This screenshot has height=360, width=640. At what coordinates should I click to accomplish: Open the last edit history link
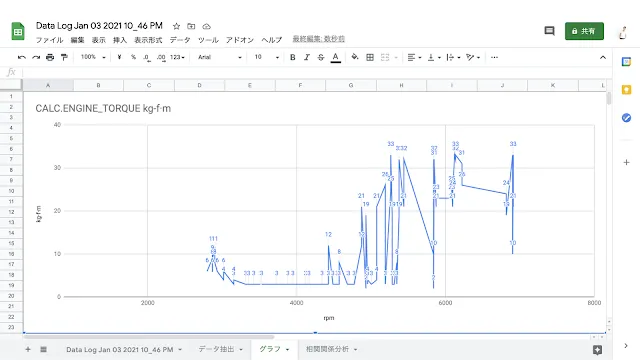coord(318,39)
